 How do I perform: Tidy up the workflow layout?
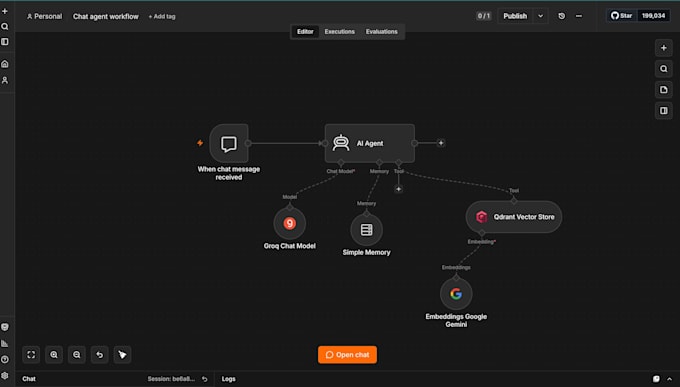(122, 355)
